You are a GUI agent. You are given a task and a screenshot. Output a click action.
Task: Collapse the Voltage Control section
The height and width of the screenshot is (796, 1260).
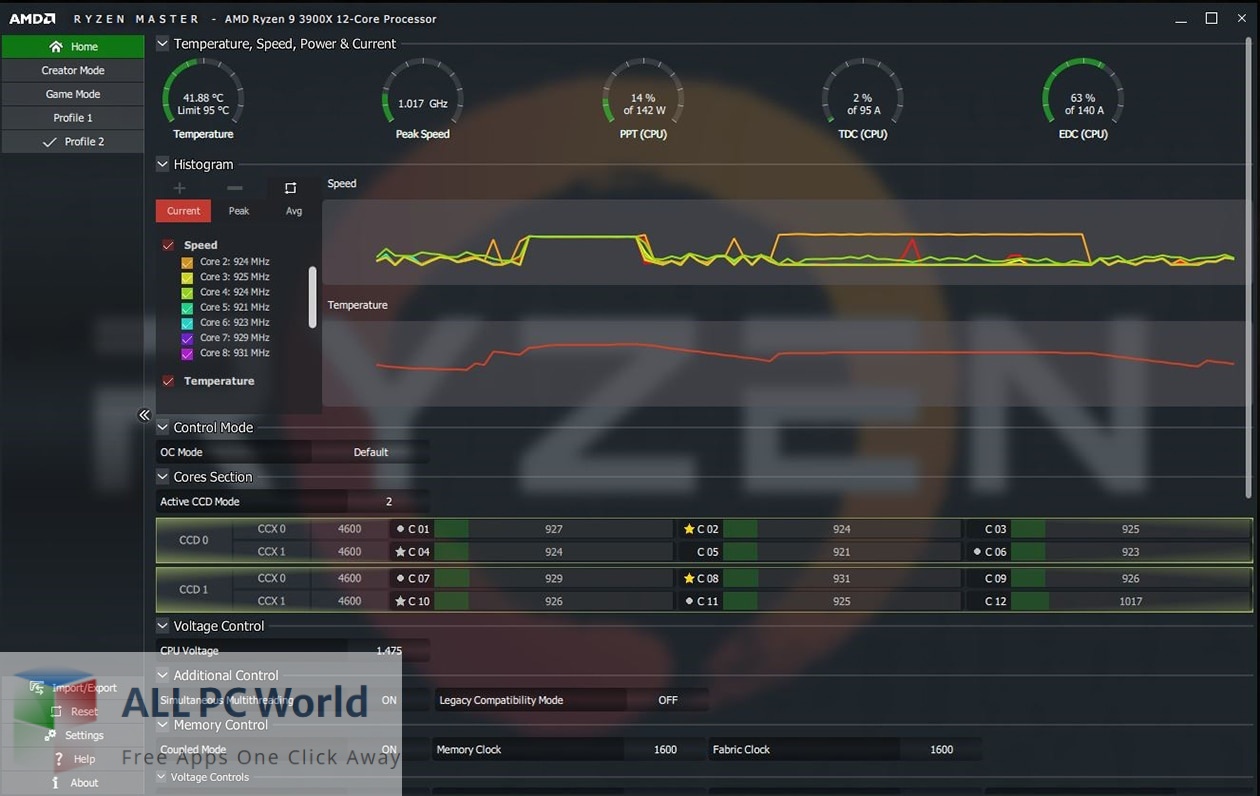pos(163,626)
